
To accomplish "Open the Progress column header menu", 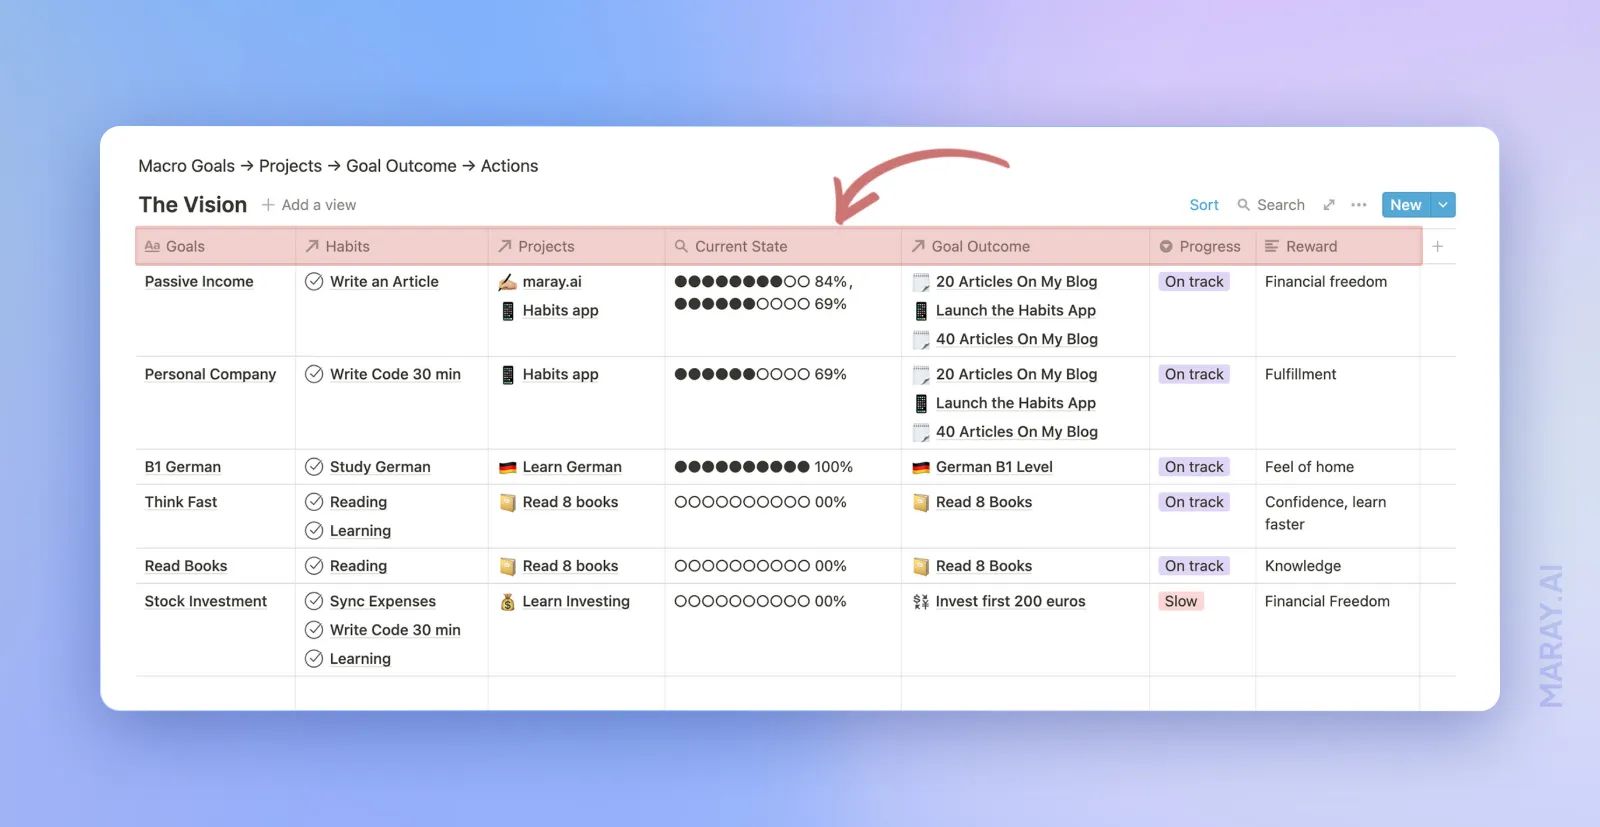I will (1201, 246).
